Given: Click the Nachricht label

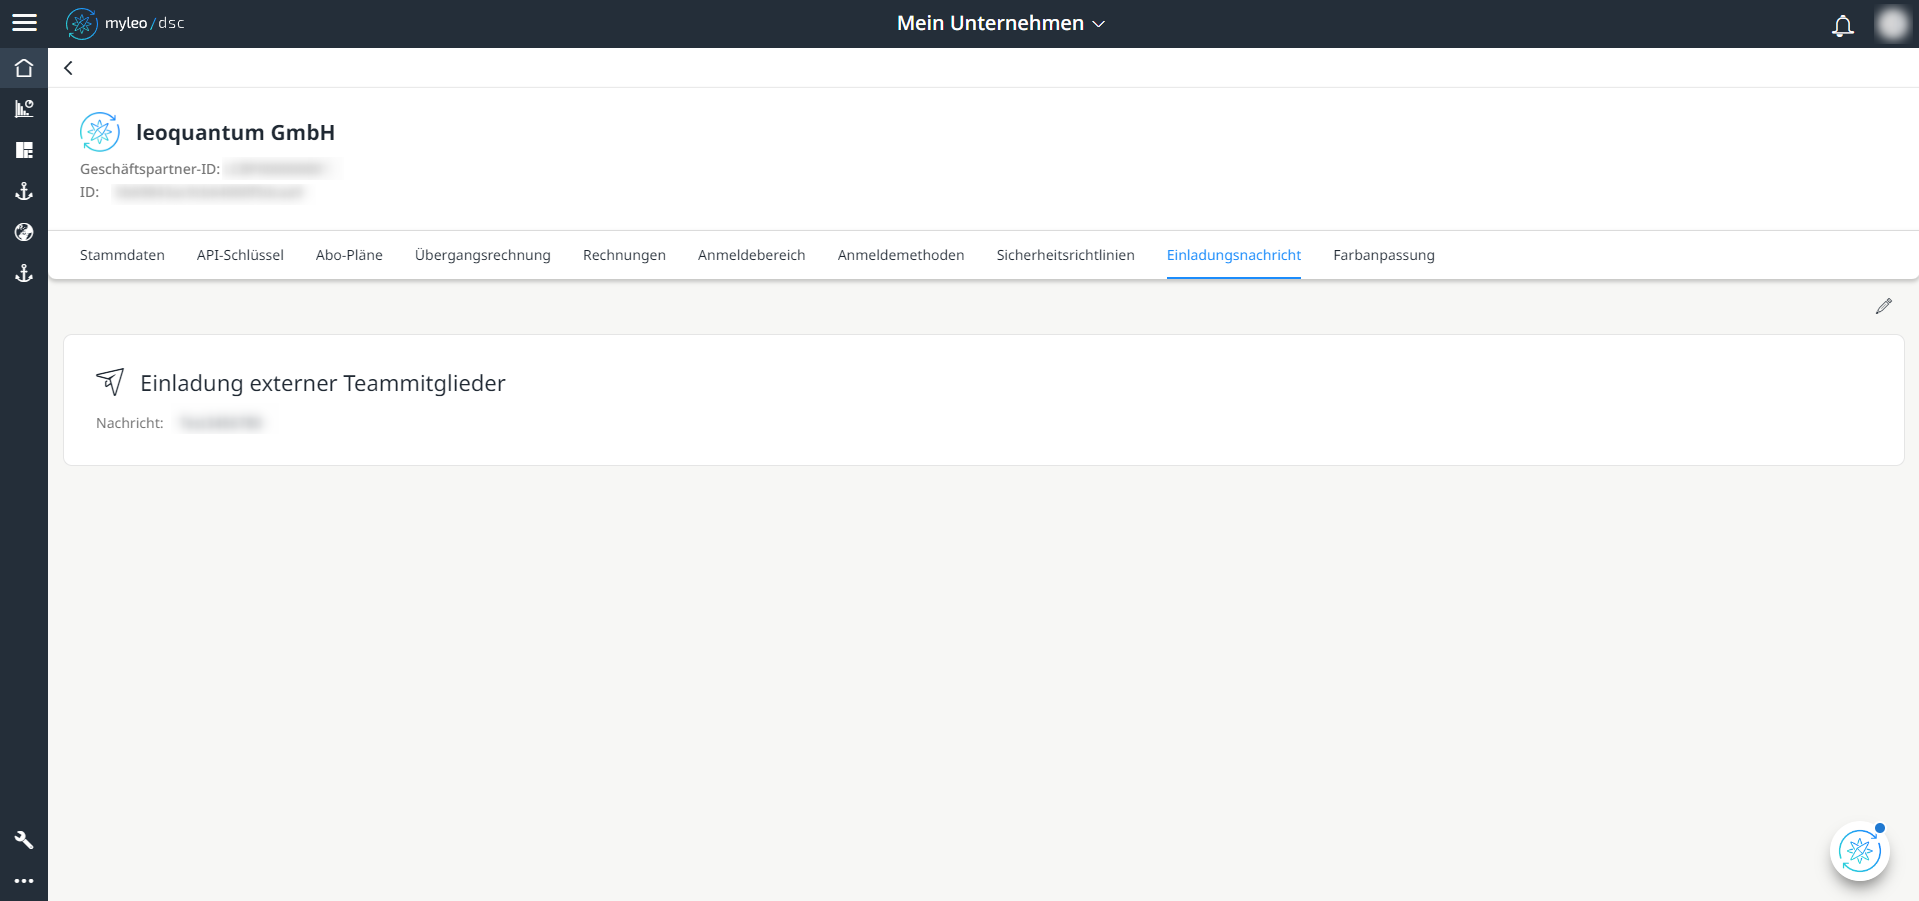Looking at the screenshot, I should tap(130, 423).
